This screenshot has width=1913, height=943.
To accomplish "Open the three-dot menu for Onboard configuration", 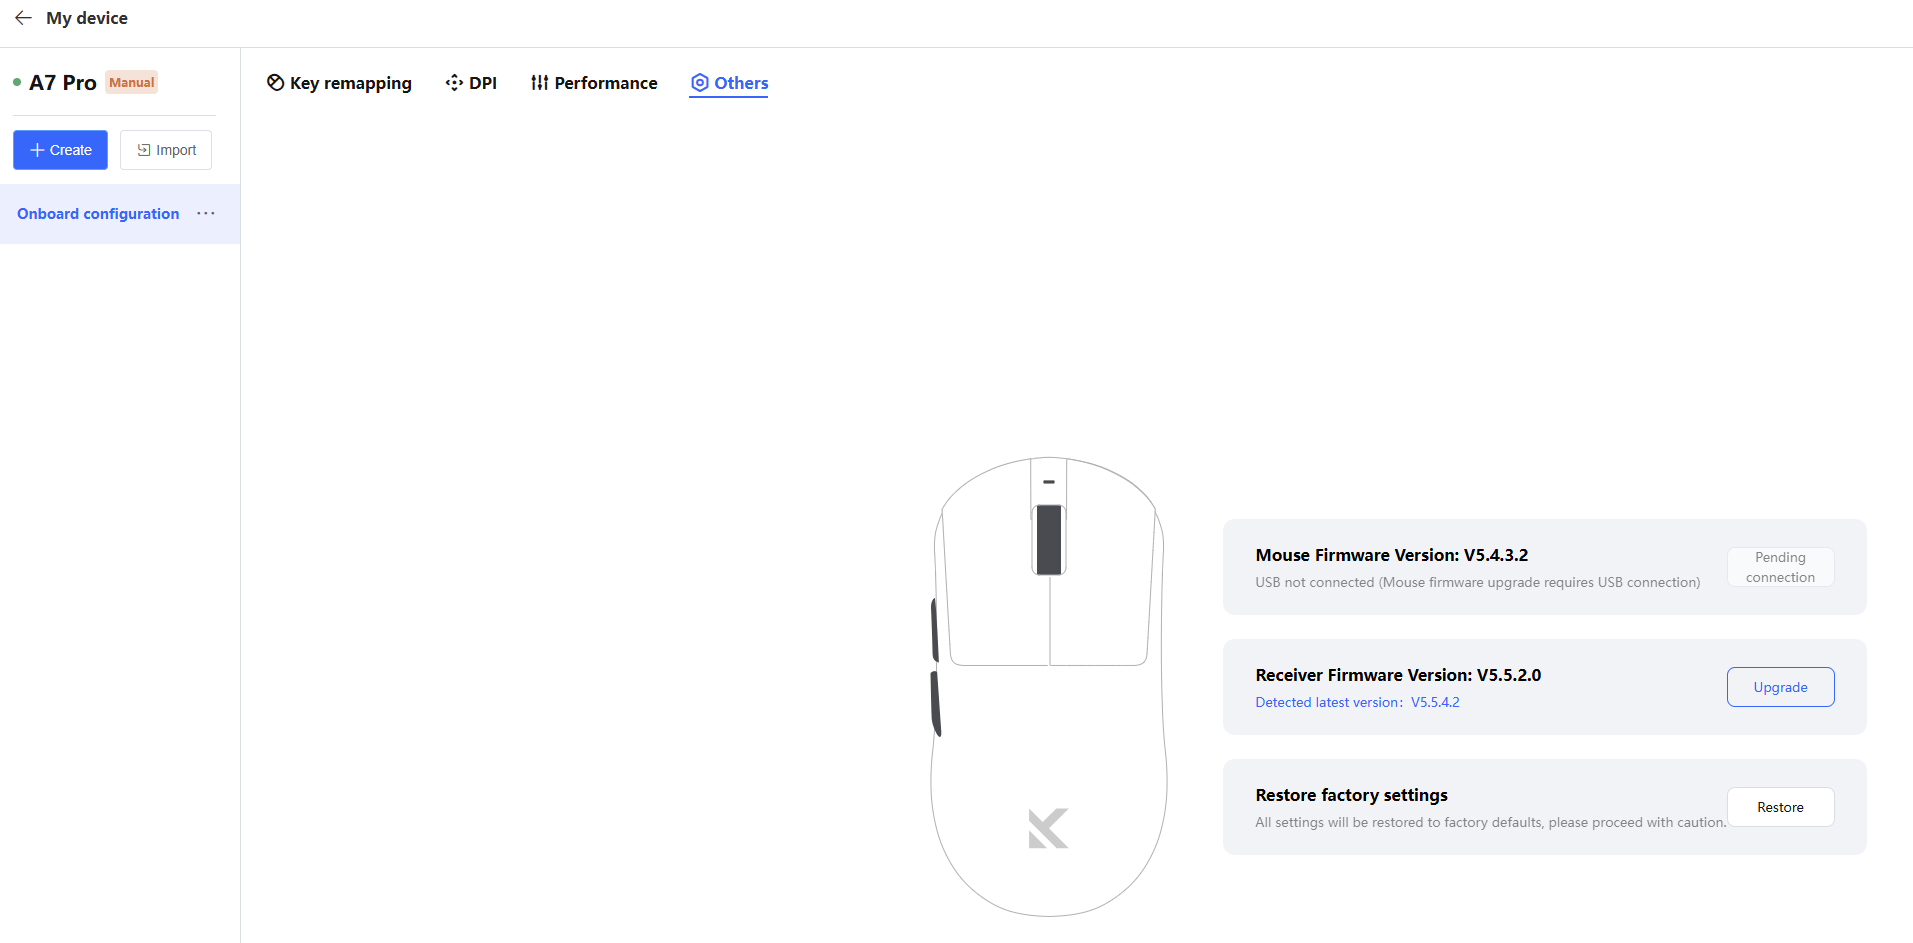I will (206, 214).
